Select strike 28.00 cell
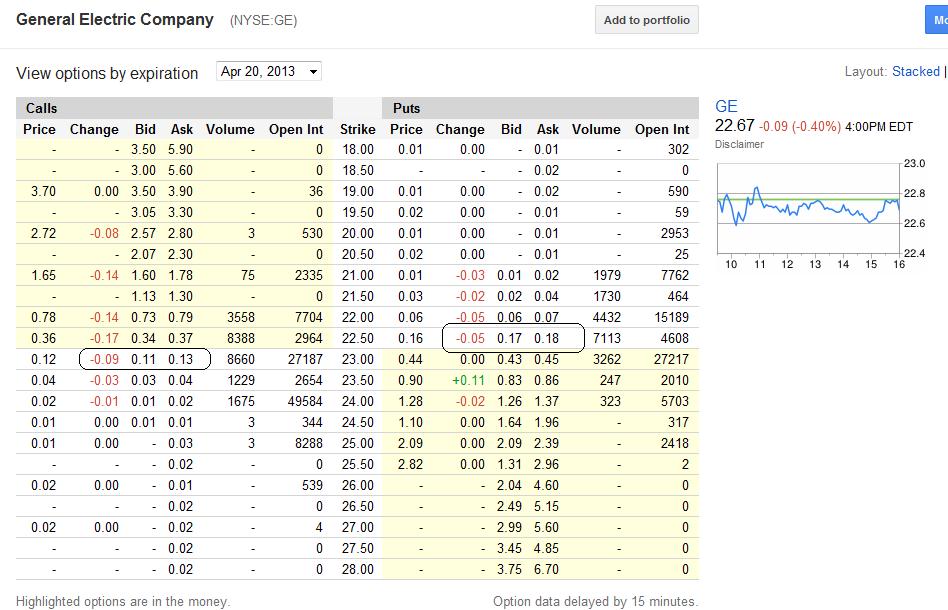 pos(358,569)
